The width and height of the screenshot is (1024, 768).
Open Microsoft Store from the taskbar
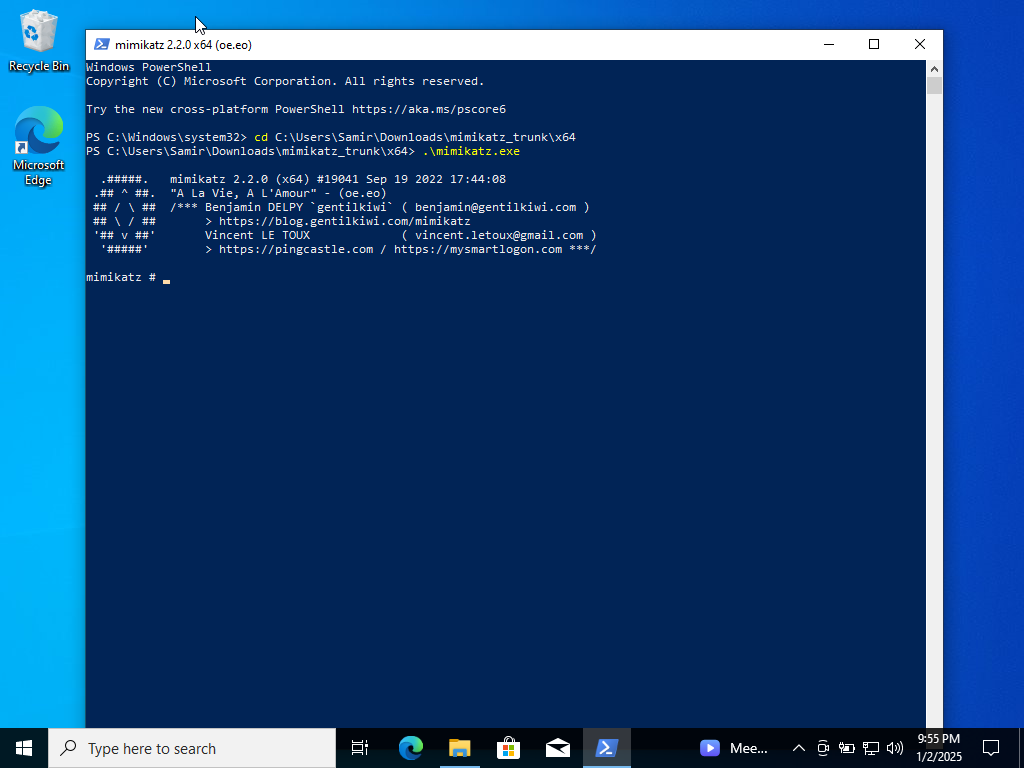[509, 748]
